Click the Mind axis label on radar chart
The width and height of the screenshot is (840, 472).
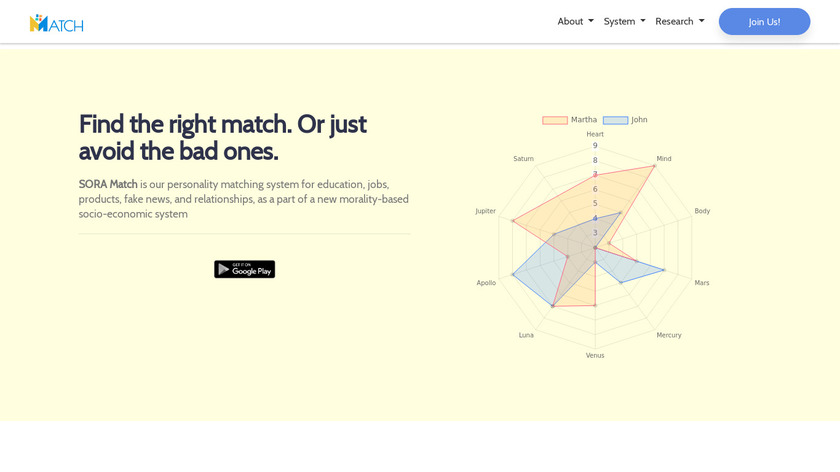point(664,159)
